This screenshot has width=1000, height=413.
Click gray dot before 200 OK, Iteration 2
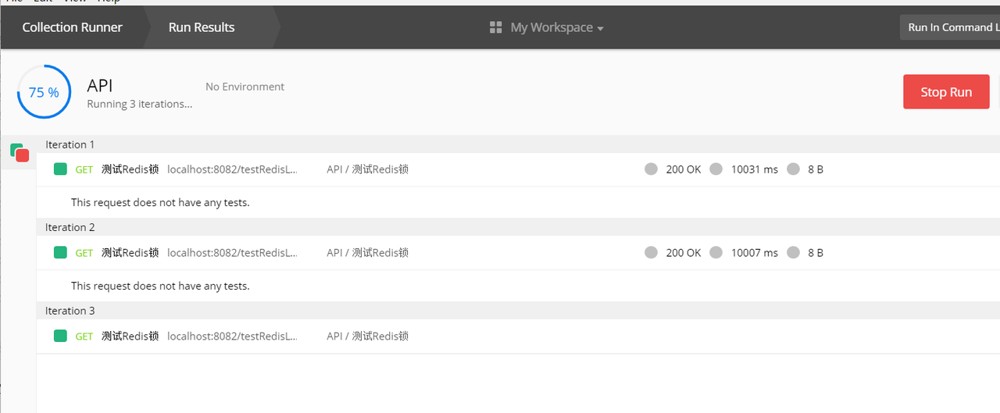tap(651, 252)
